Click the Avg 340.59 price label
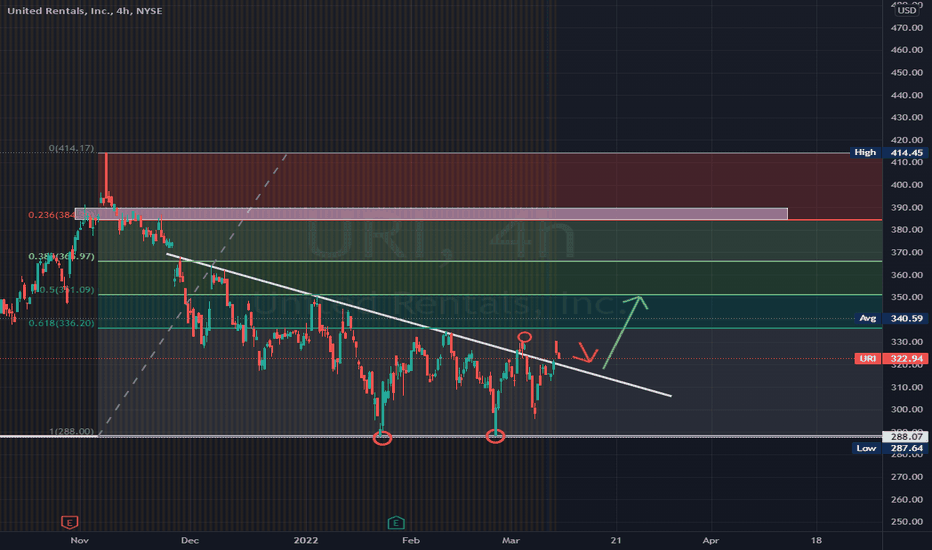The image size is (932, 550). [889, 319]
